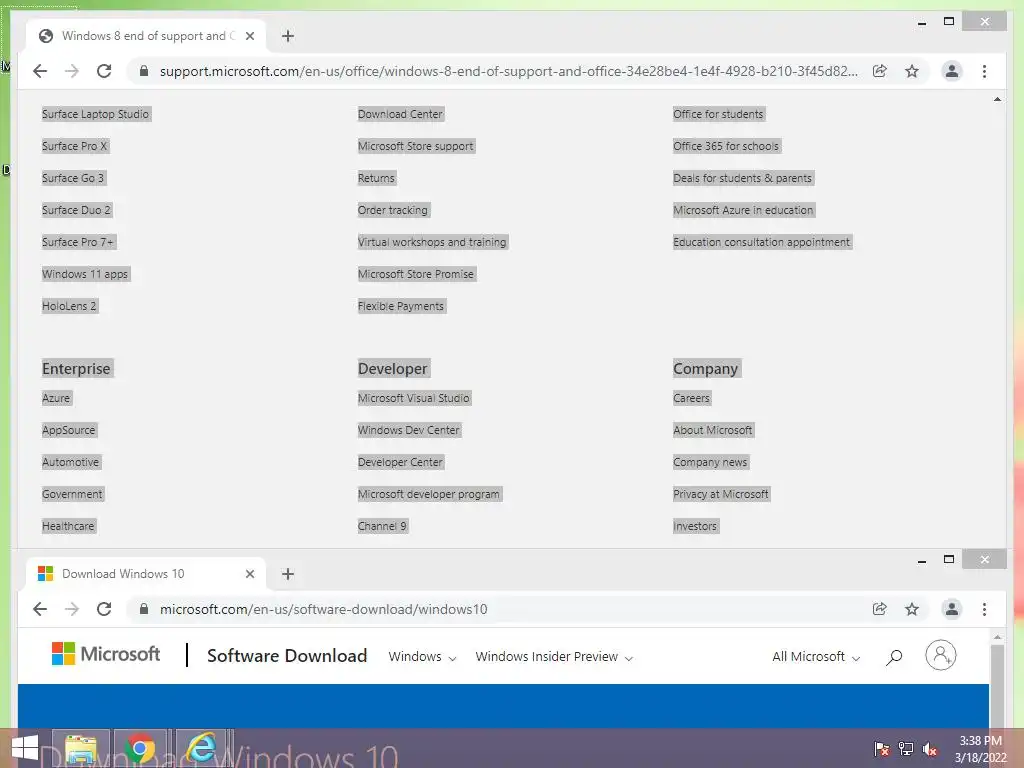Open Office for students link
This screenshot has height=768, width=1024.
(718, 114)
